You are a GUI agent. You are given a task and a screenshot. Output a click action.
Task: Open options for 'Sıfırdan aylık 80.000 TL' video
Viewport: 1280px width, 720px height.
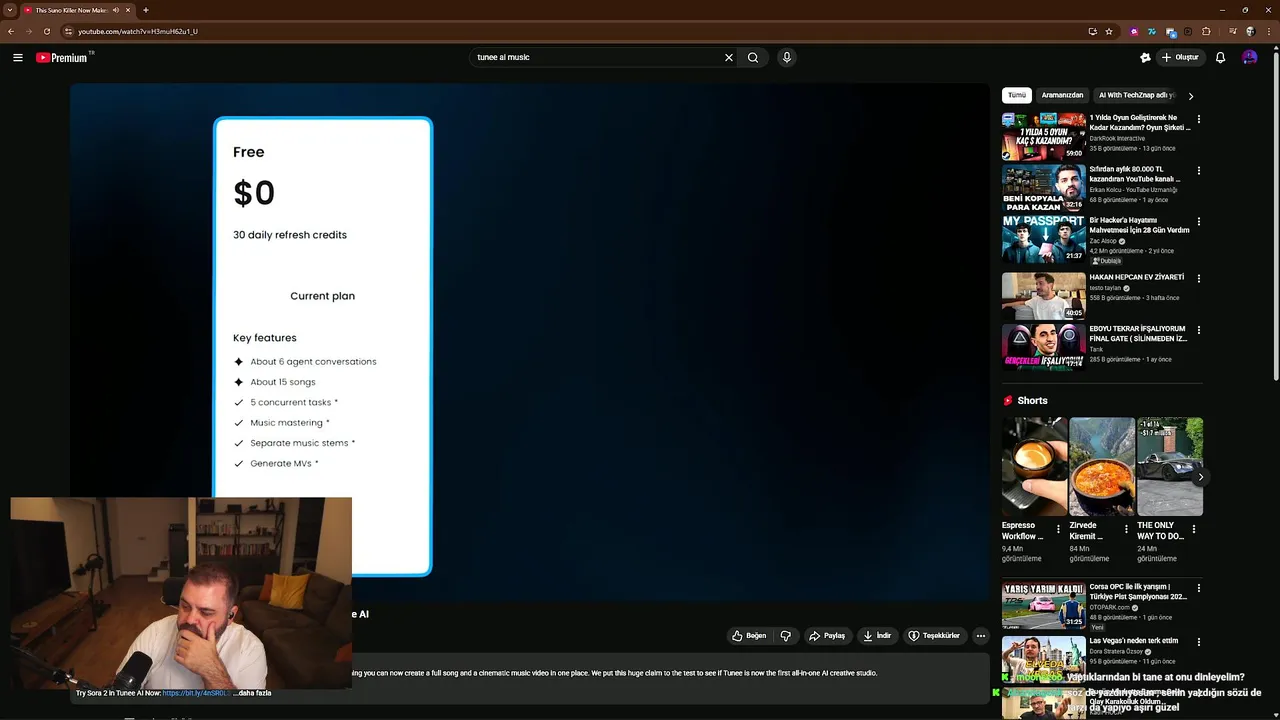[1199, 171]
